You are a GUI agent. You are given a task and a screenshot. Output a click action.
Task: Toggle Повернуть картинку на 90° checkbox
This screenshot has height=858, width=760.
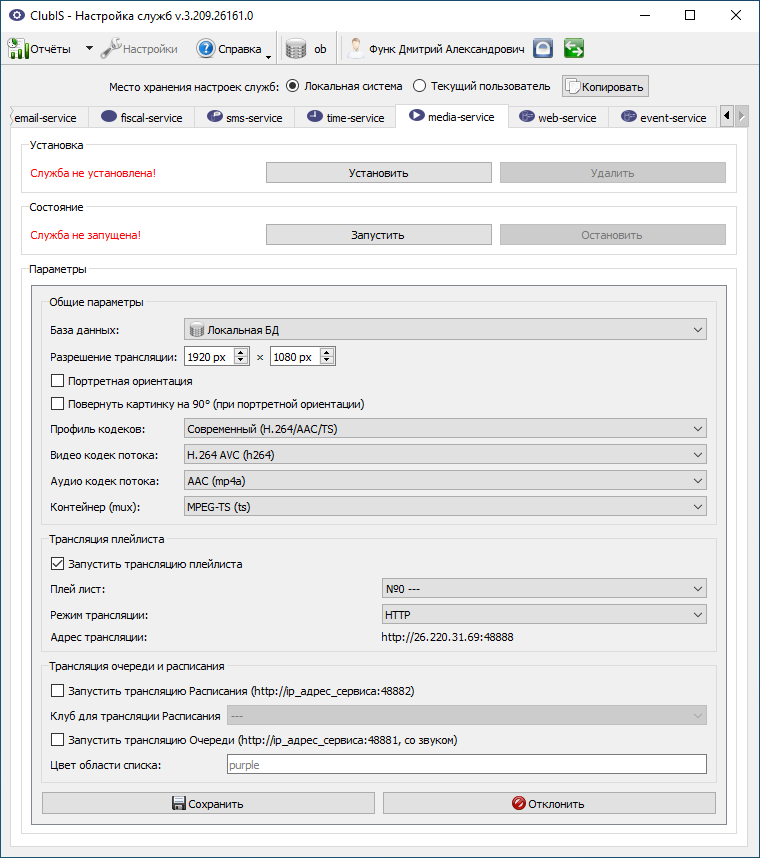[57, 404]
